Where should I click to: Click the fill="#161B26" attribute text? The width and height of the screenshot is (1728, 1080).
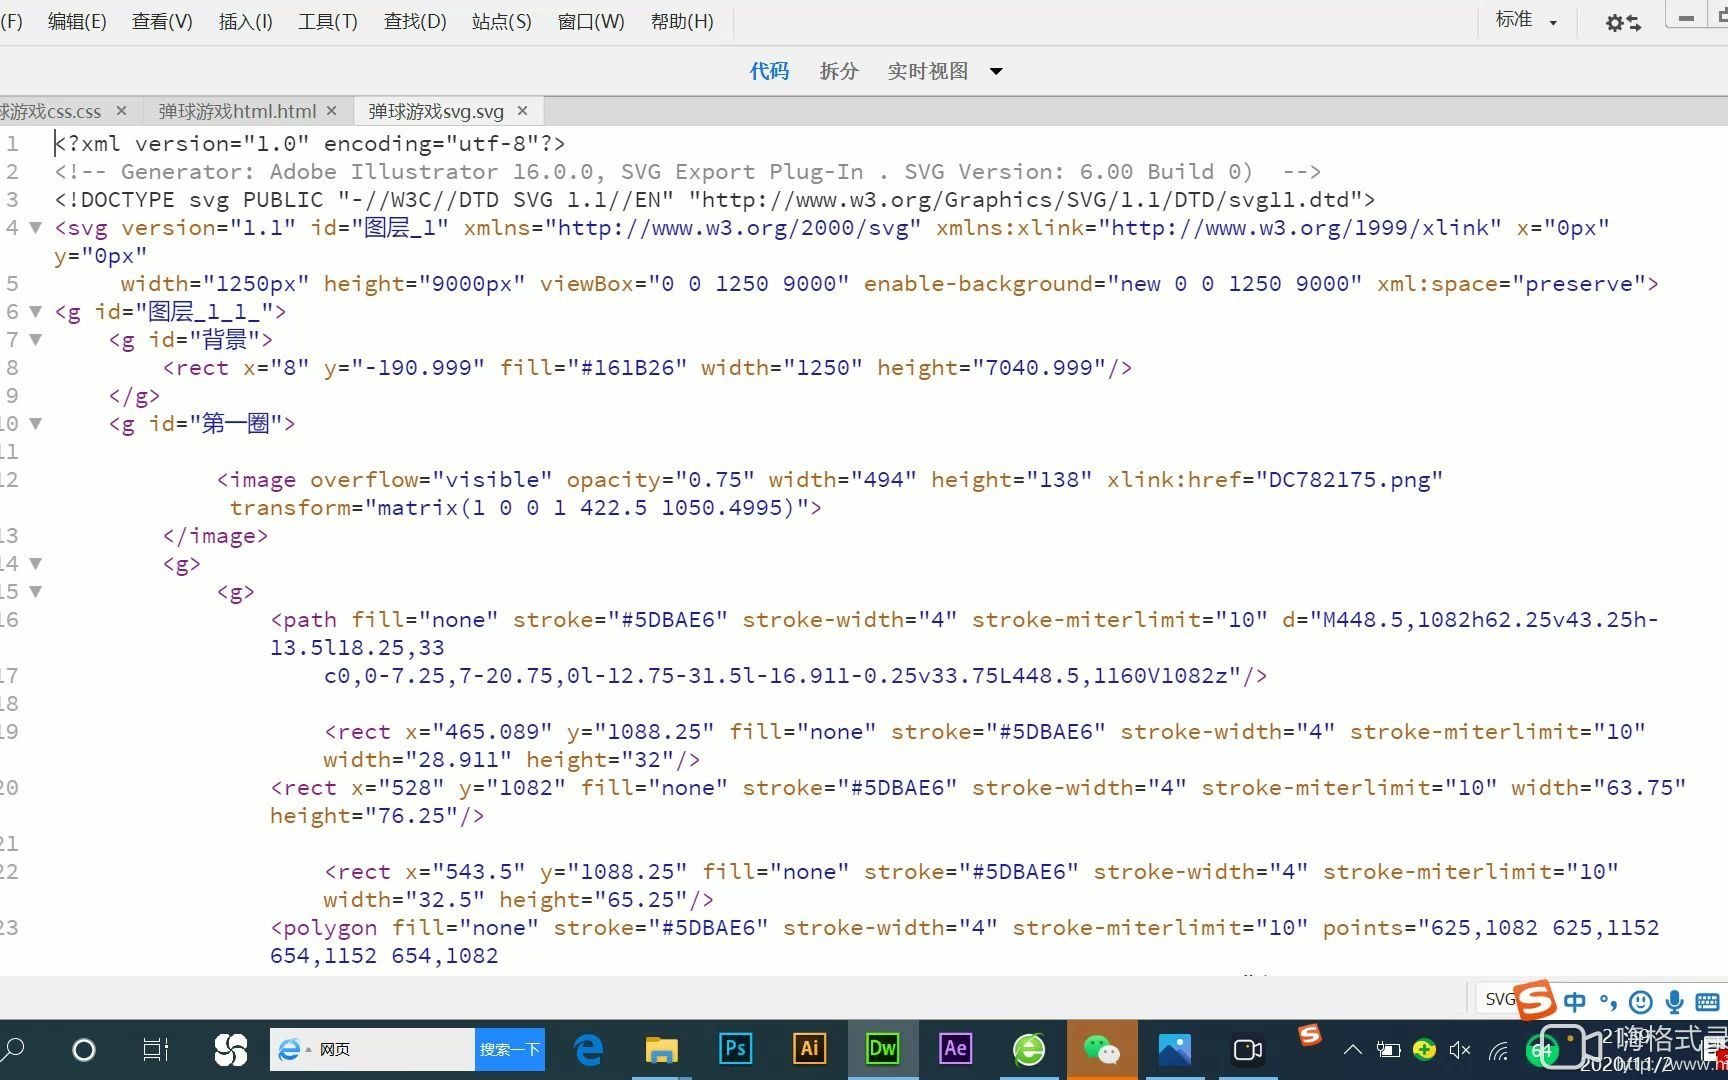(x=594, y=367)
